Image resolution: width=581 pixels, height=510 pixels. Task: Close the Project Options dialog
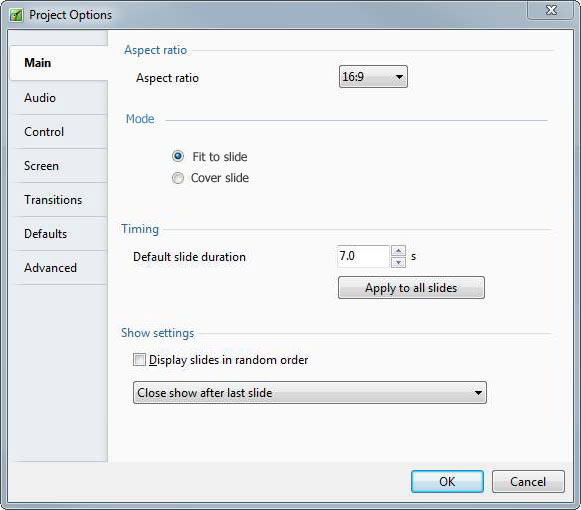pyautogui.click(x=551, y=10)
